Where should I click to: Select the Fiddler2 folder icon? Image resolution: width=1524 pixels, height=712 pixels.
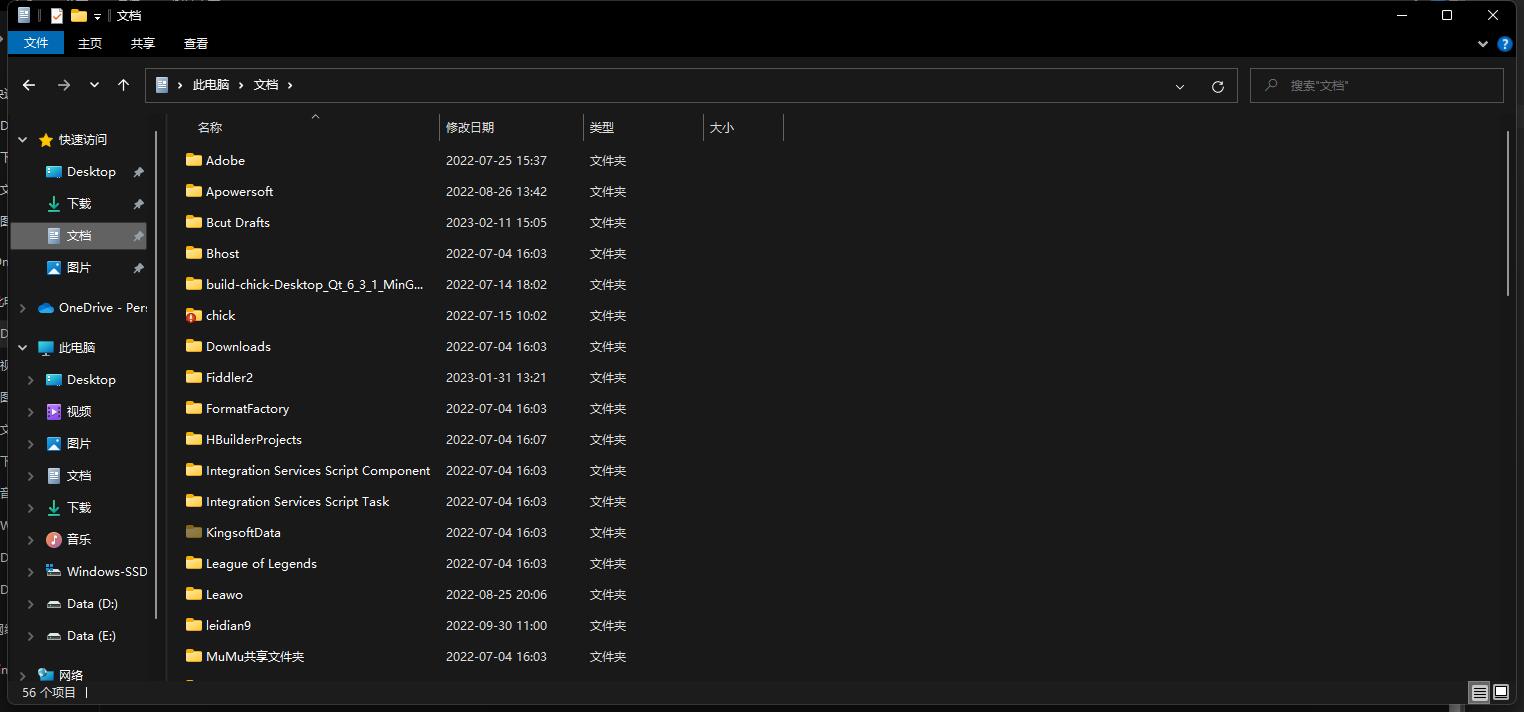[x=194, y=377]
